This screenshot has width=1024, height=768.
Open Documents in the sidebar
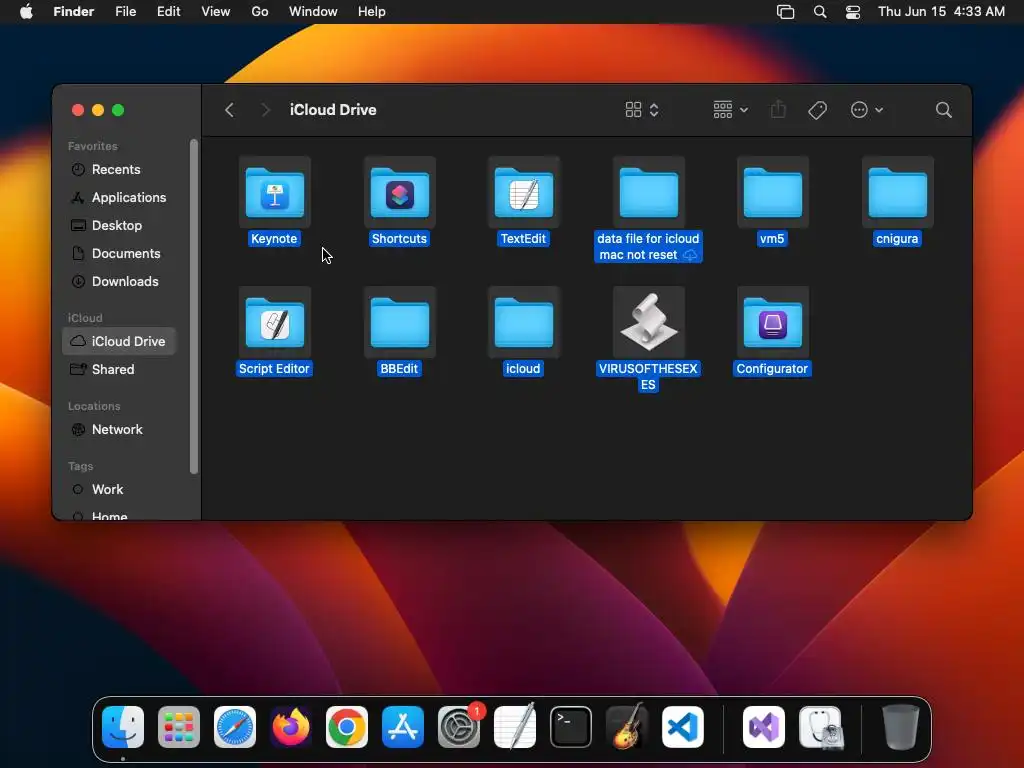pyautogui.click(x=118, y=253)
